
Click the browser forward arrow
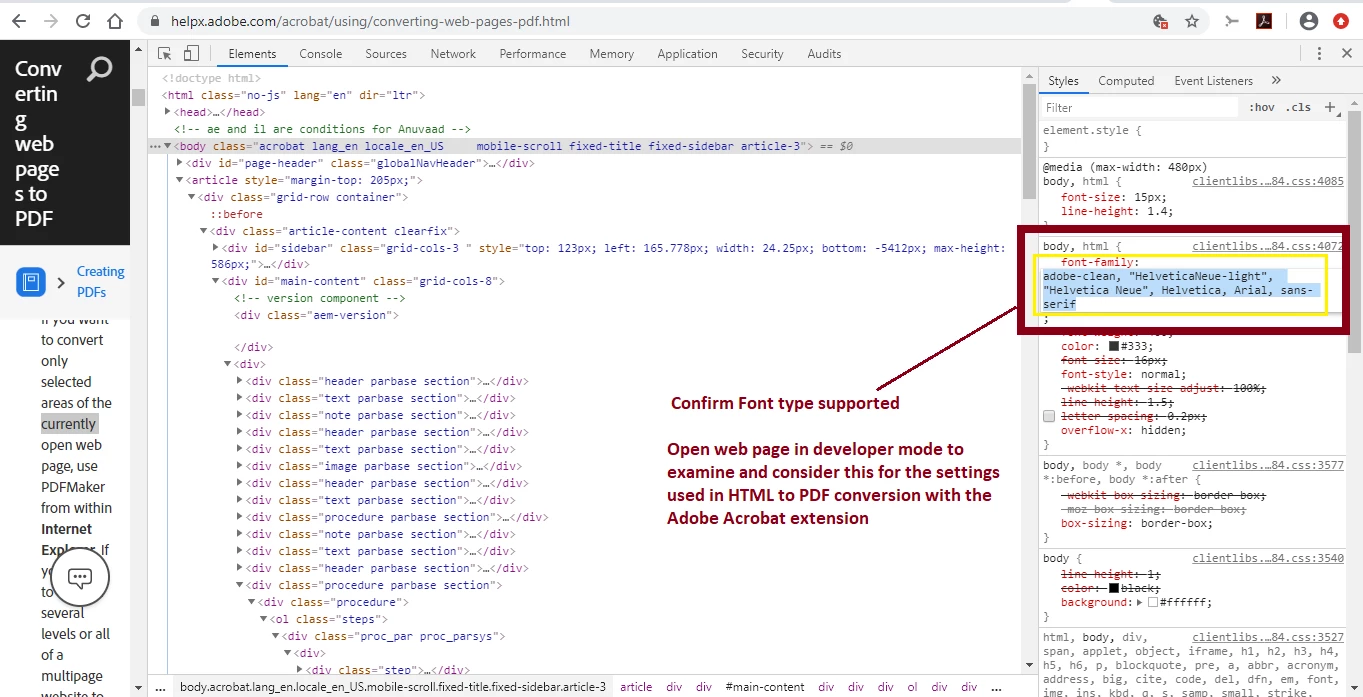click(x=51, y=21)
